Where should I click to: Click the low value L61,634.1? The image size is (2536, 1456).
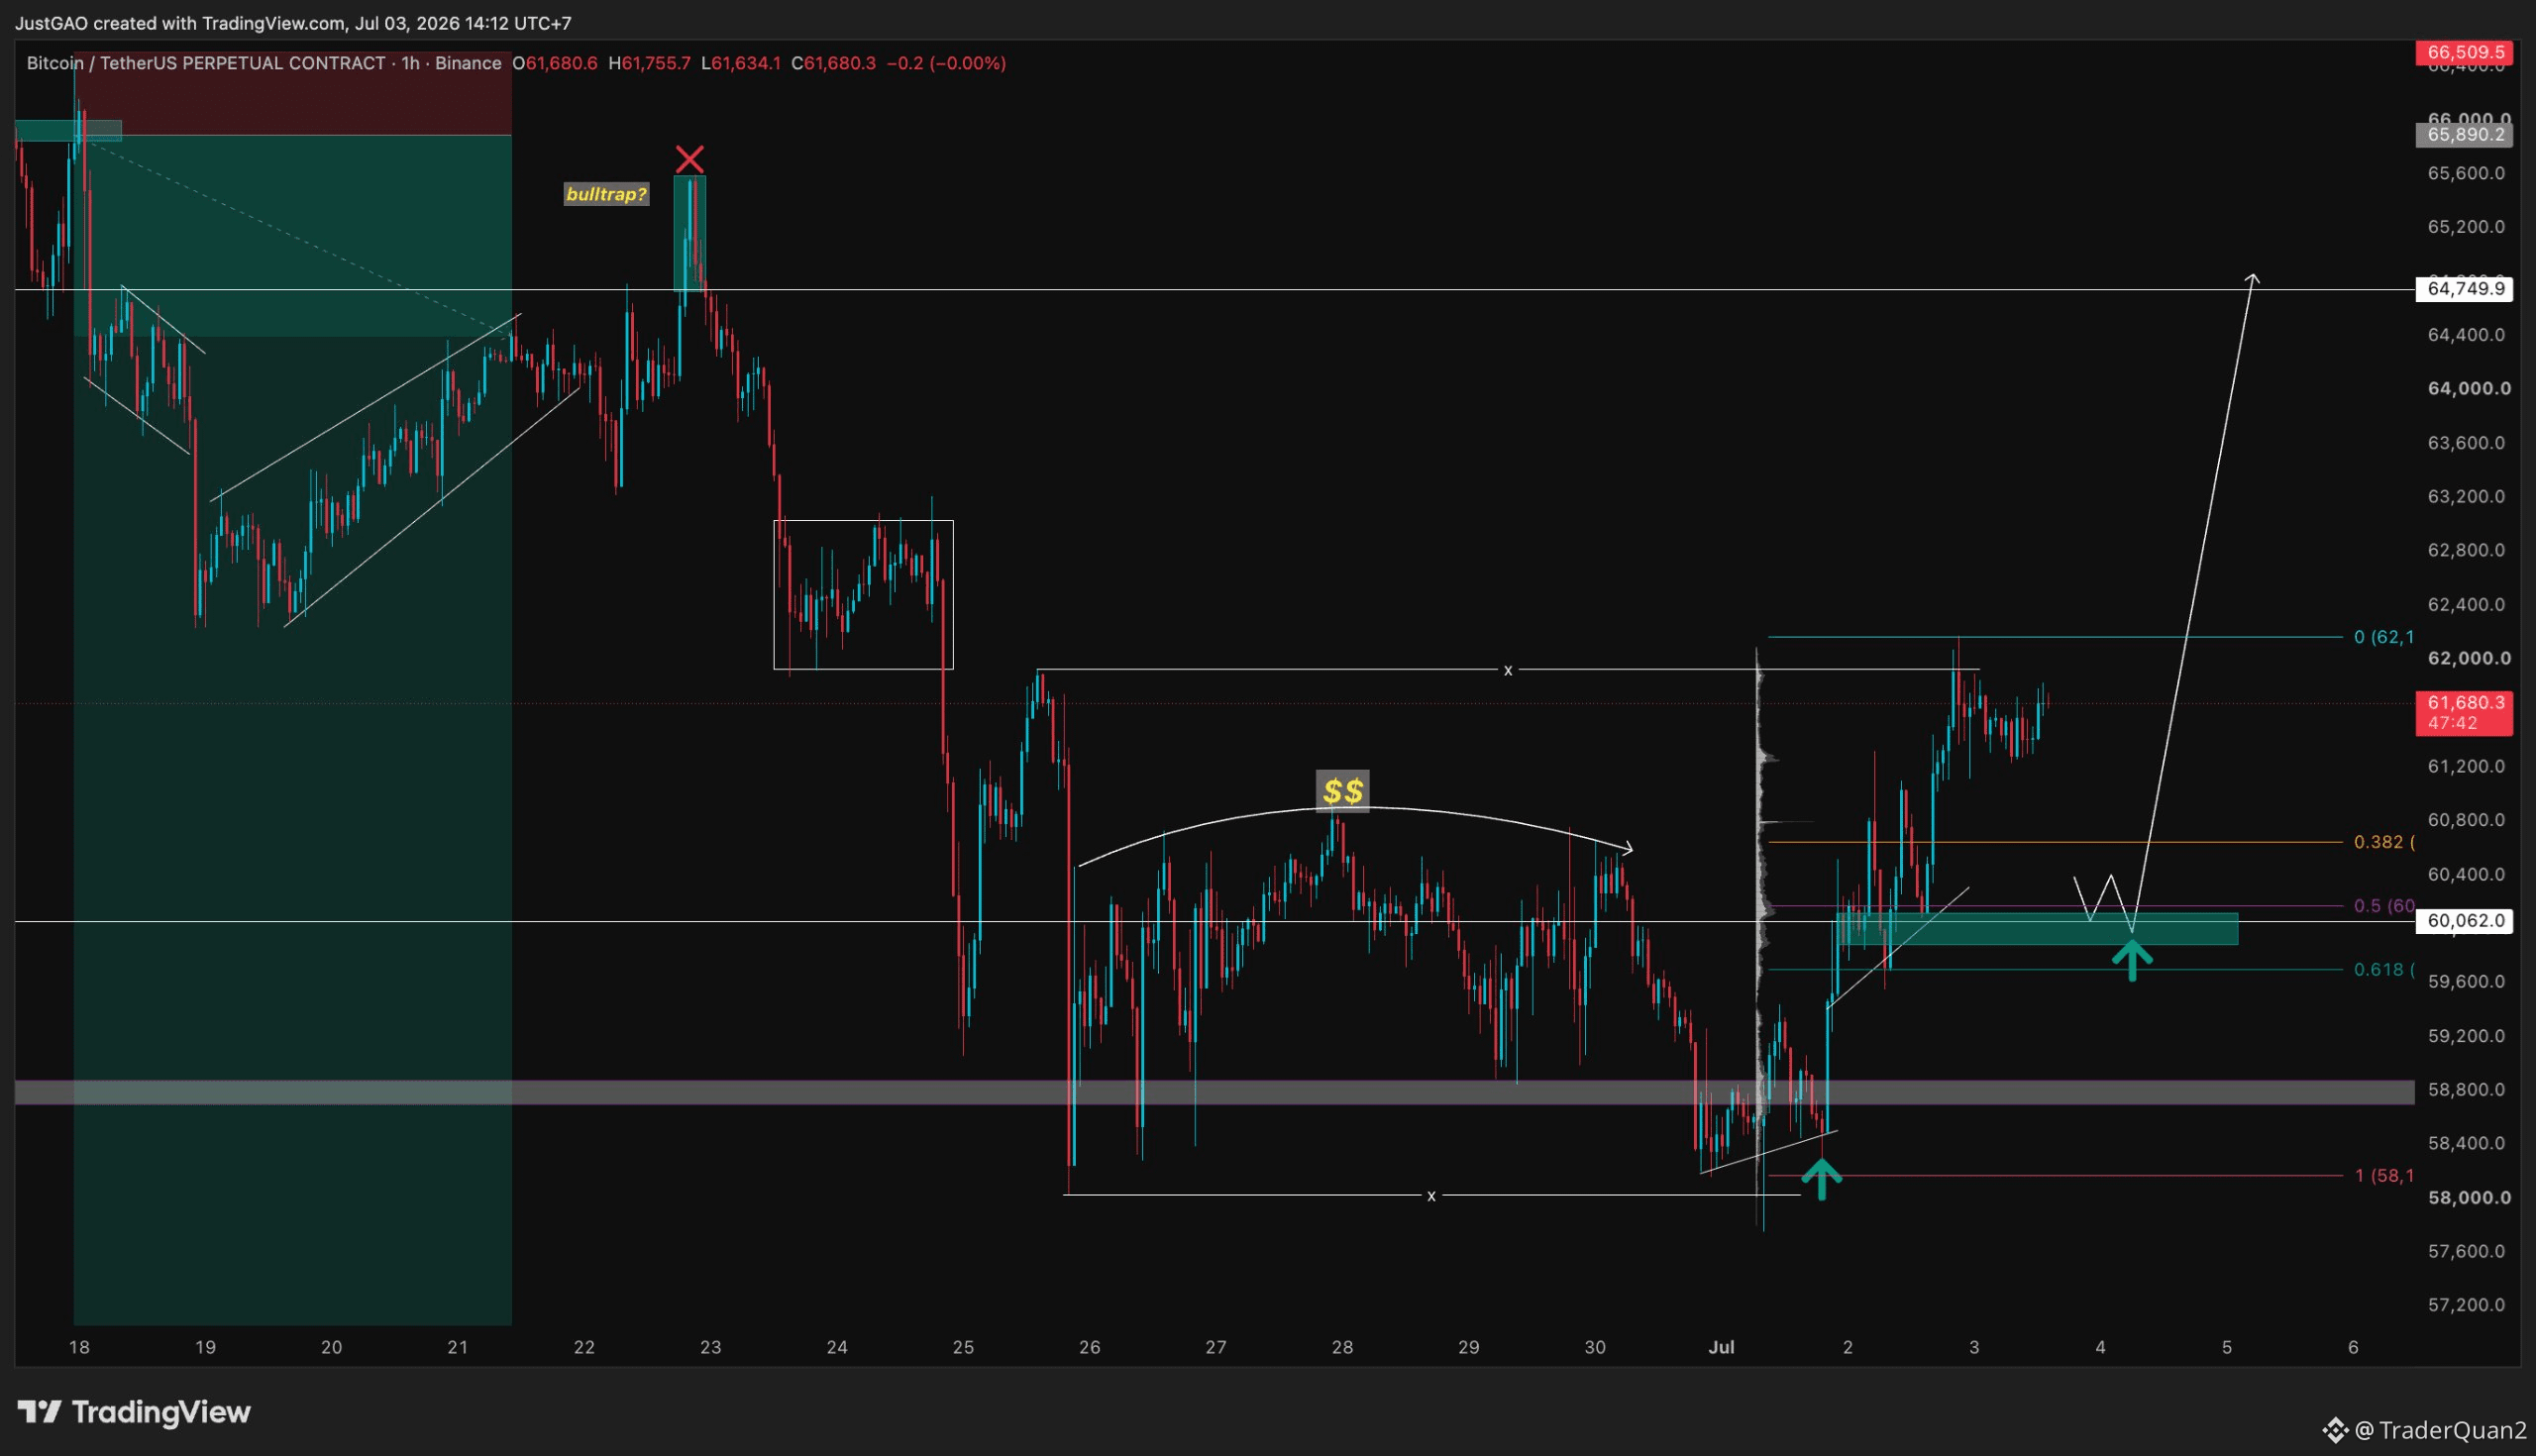click(x=741, y=63)
